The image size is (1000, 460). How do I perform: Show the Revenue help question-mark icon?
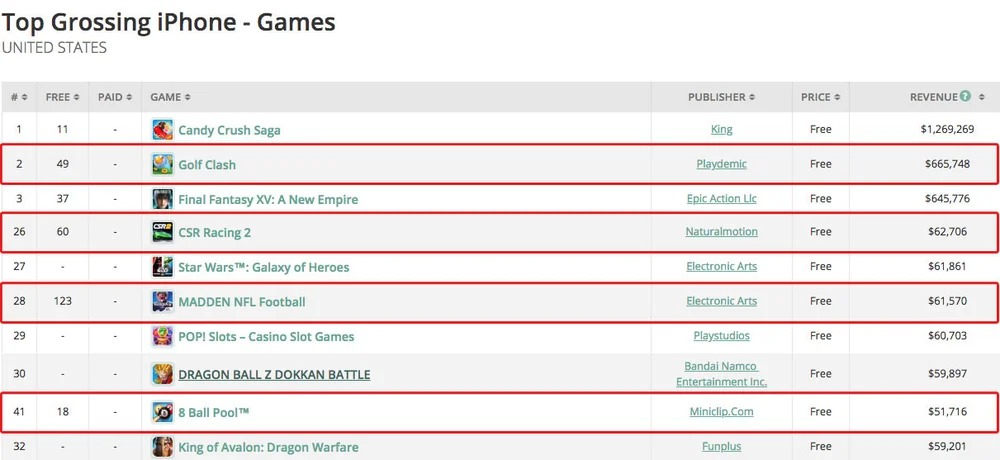click(x=966, y=96)
